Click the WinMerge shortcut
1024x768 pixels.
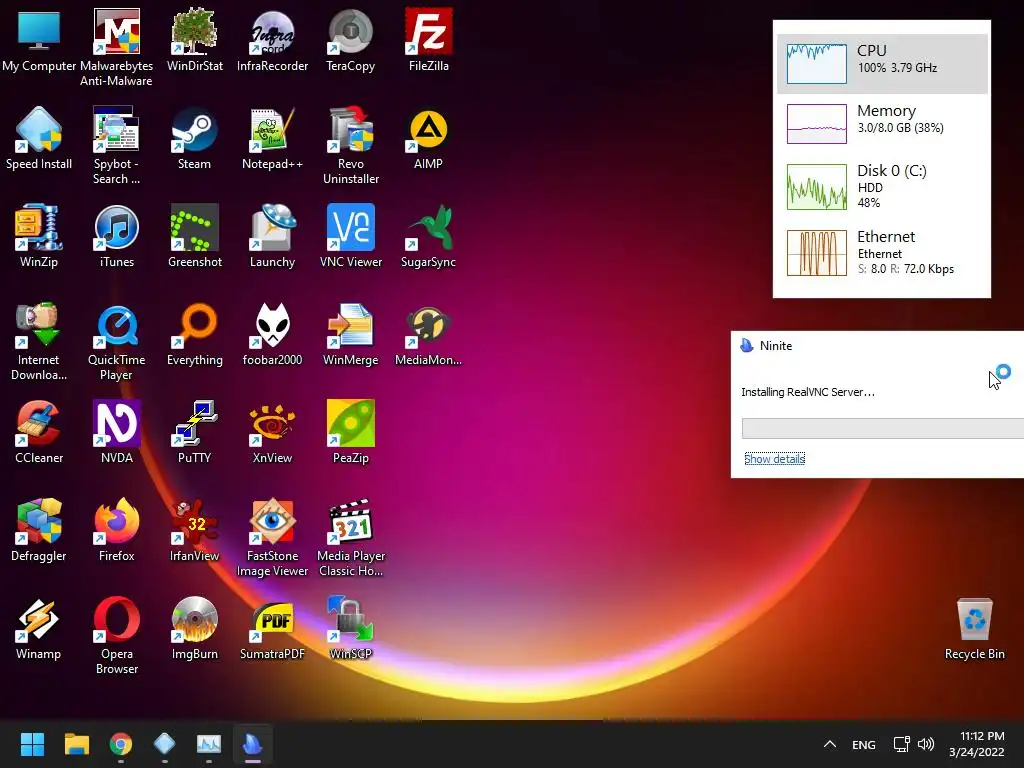point(351,333)
